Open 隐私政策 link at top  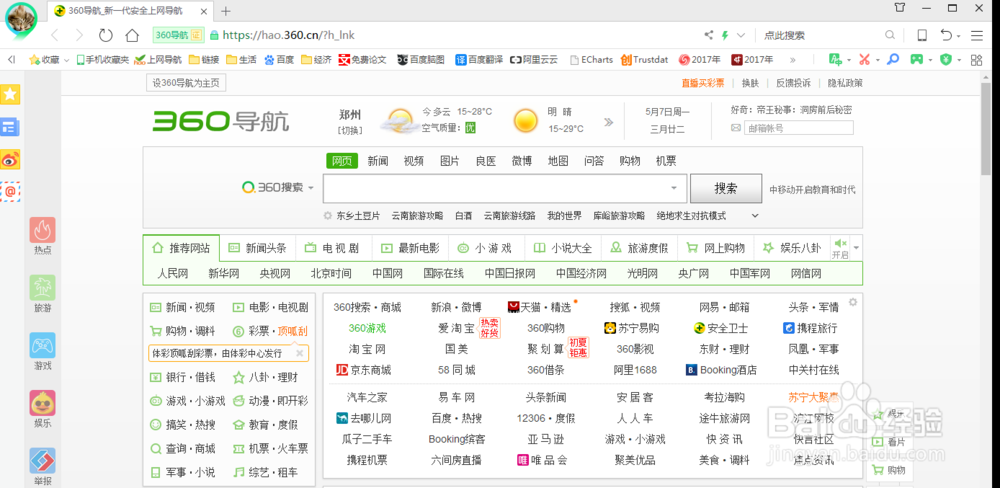(845, 83)
